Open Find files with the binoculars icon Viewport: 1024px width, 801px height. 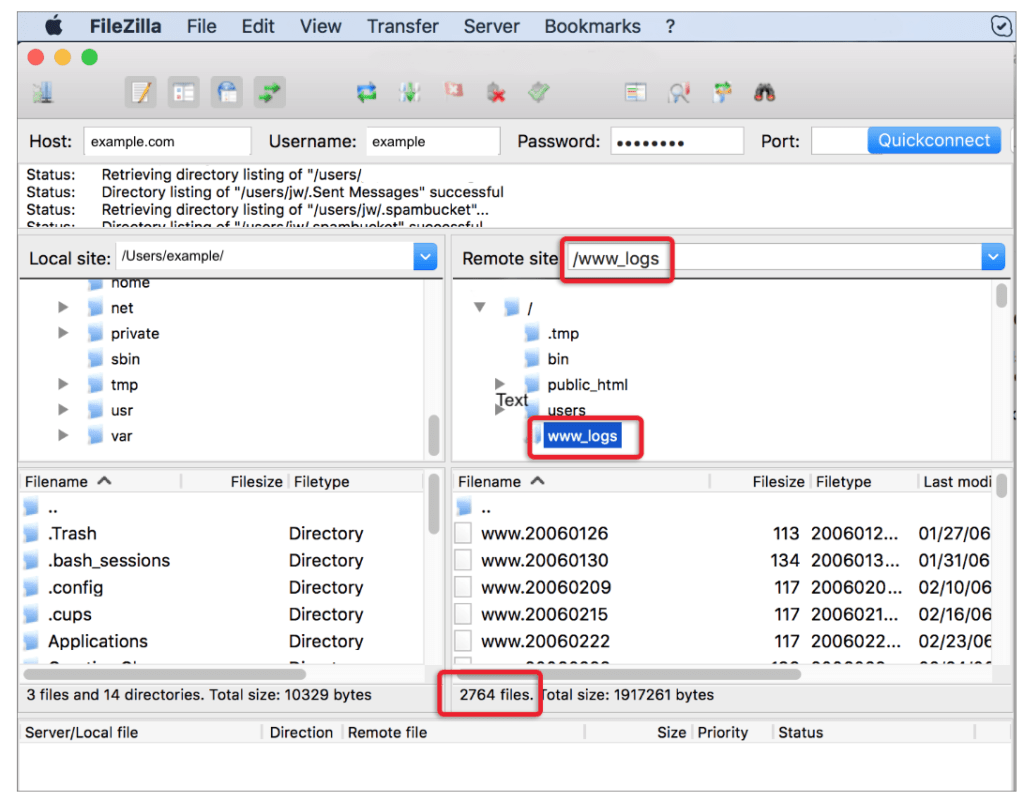coord(763,92)
